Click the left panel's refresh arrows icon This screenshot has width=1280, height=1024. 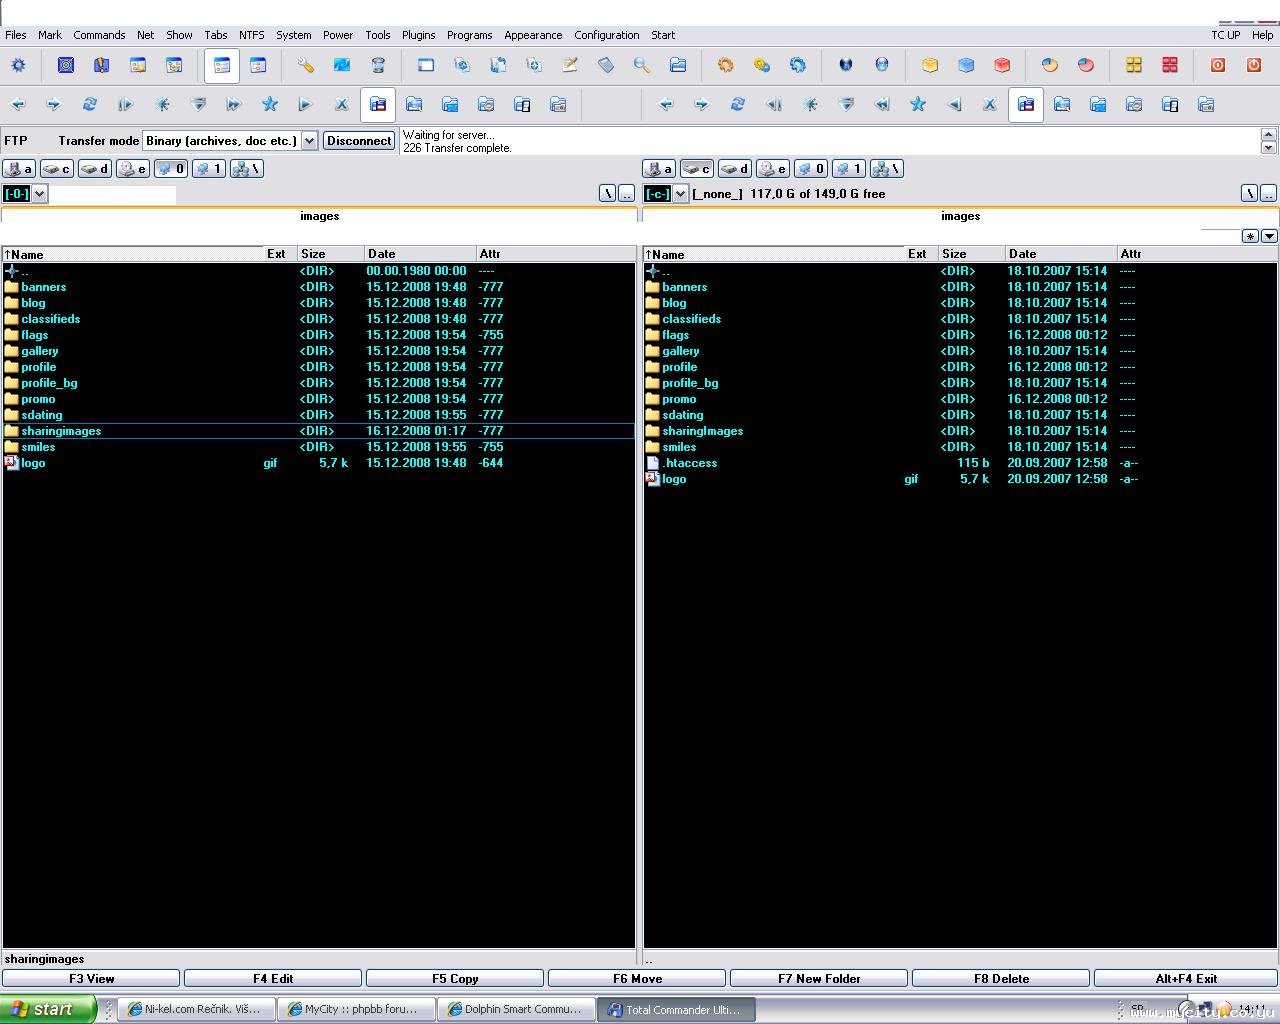click(x=90, y=104)
